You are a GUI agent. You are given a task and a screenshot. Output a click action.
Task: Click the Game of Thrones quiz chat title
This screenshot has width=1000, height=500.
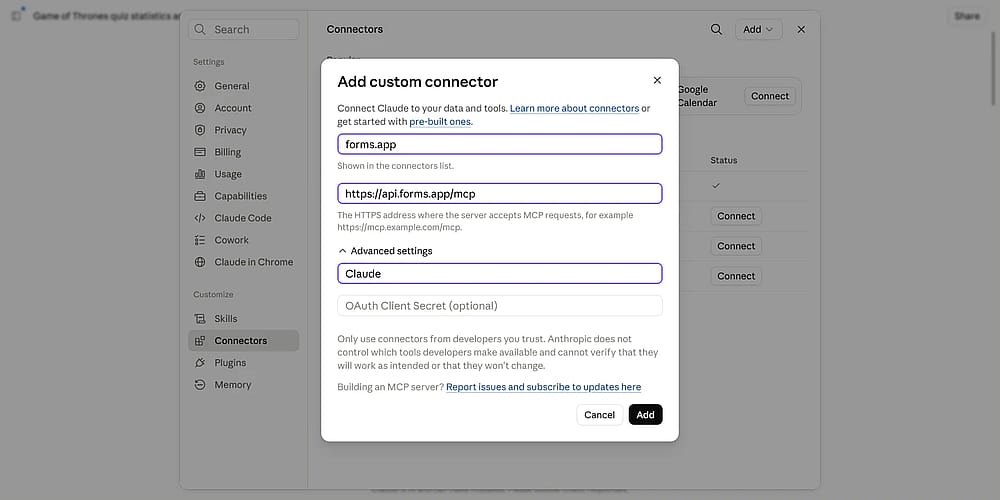[x=107, y=16]
